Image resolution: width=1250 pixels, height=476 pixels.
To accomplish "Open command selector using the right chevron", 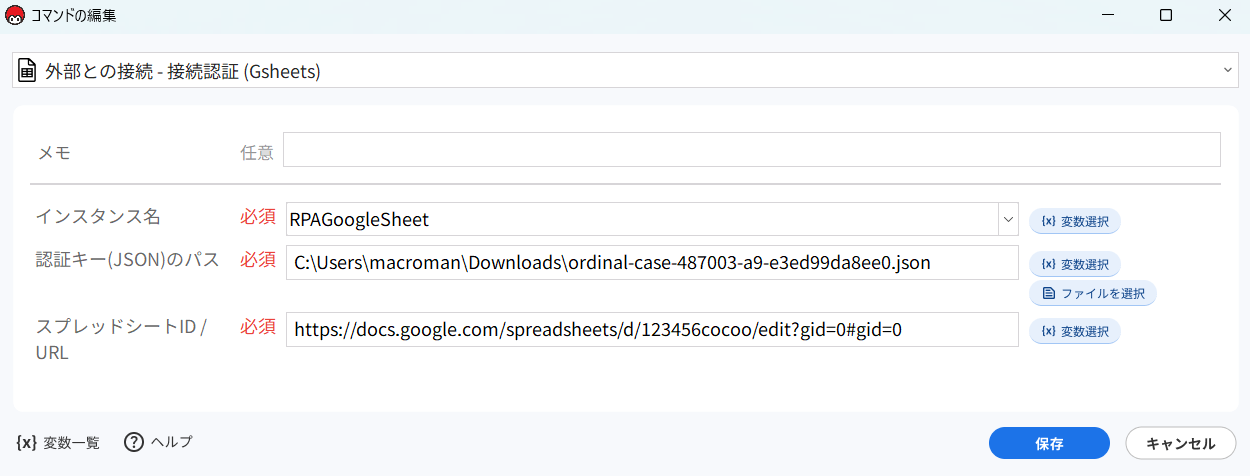I will [1227, 70].
